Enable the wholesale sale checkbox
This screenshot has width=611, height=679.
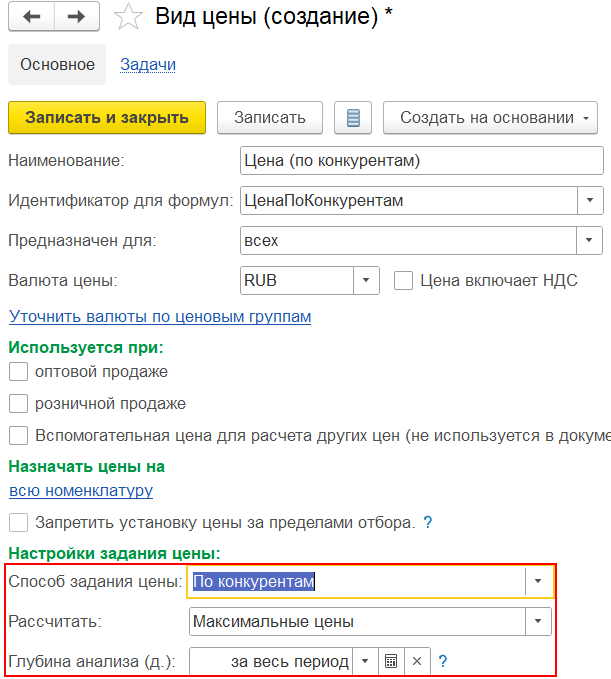[18, 372]
